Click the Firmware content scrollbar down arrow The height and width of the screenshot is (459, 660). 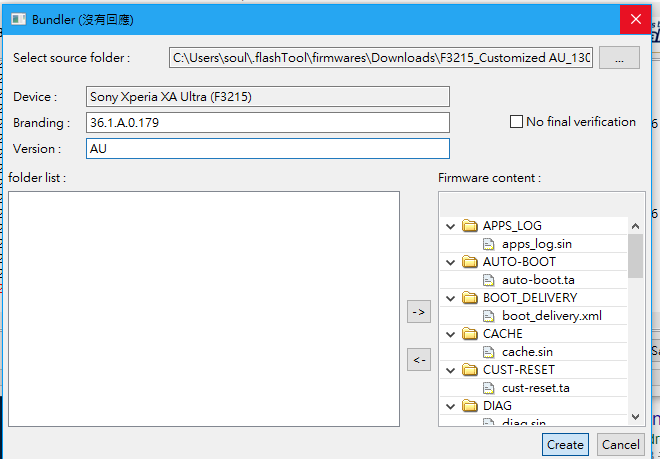(635, 416)
